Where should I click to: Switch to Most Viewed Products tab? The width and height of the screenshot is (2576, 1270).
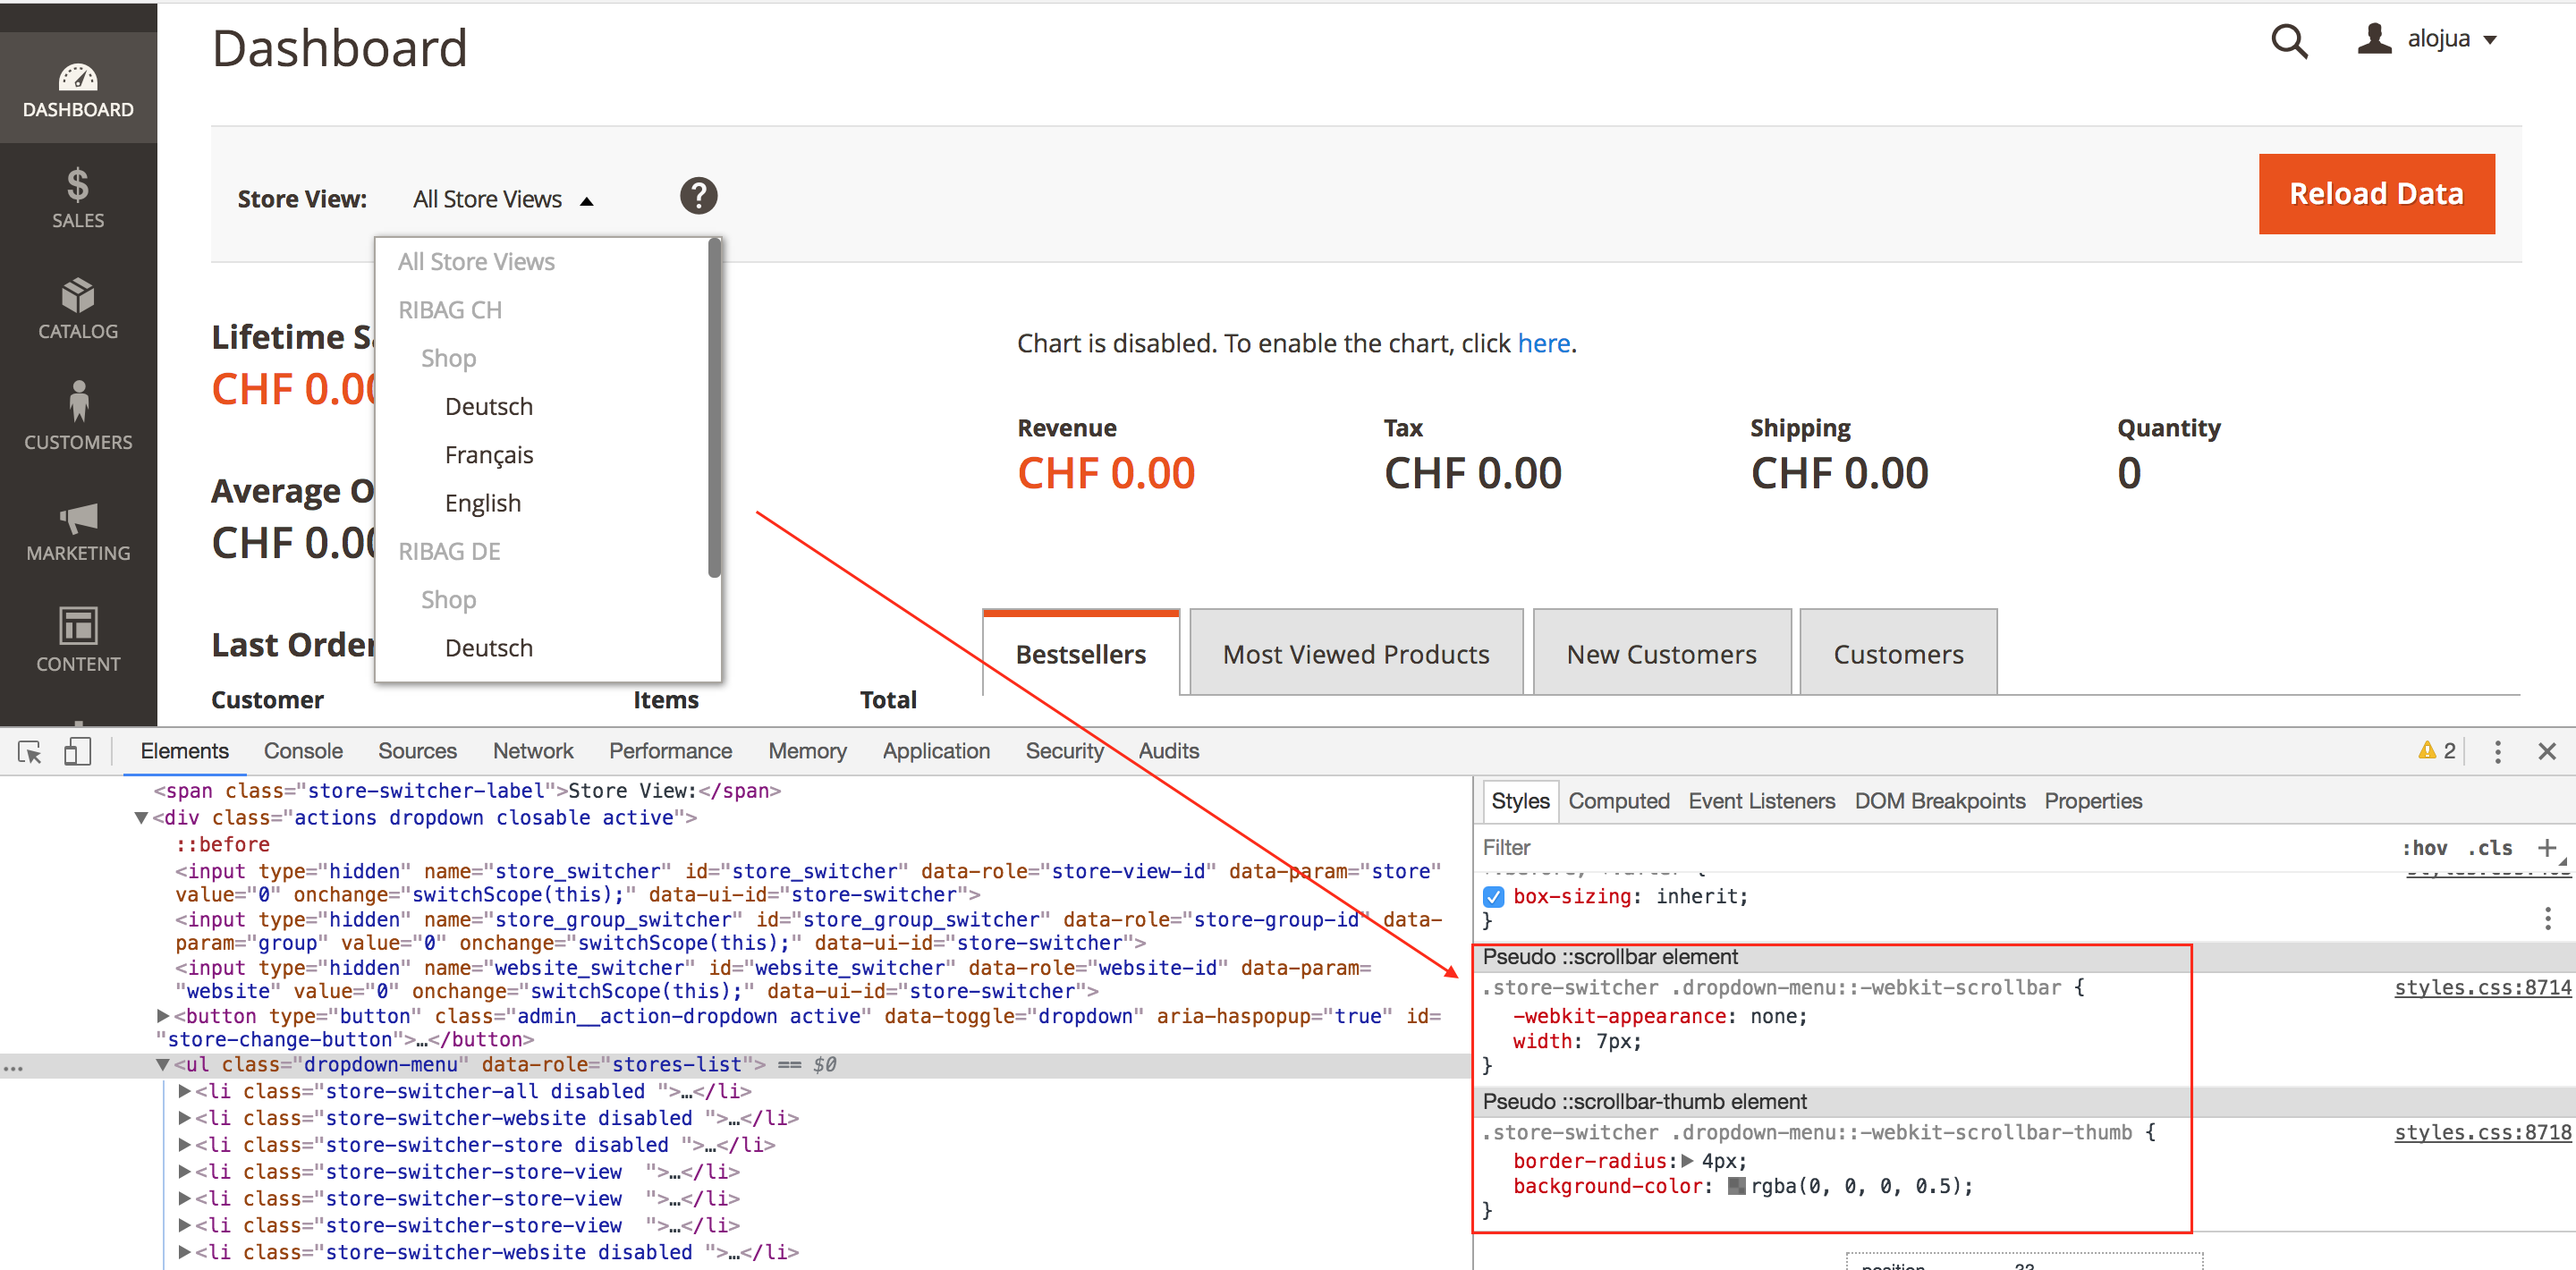pyautogui.click(x=1355, y=654)
